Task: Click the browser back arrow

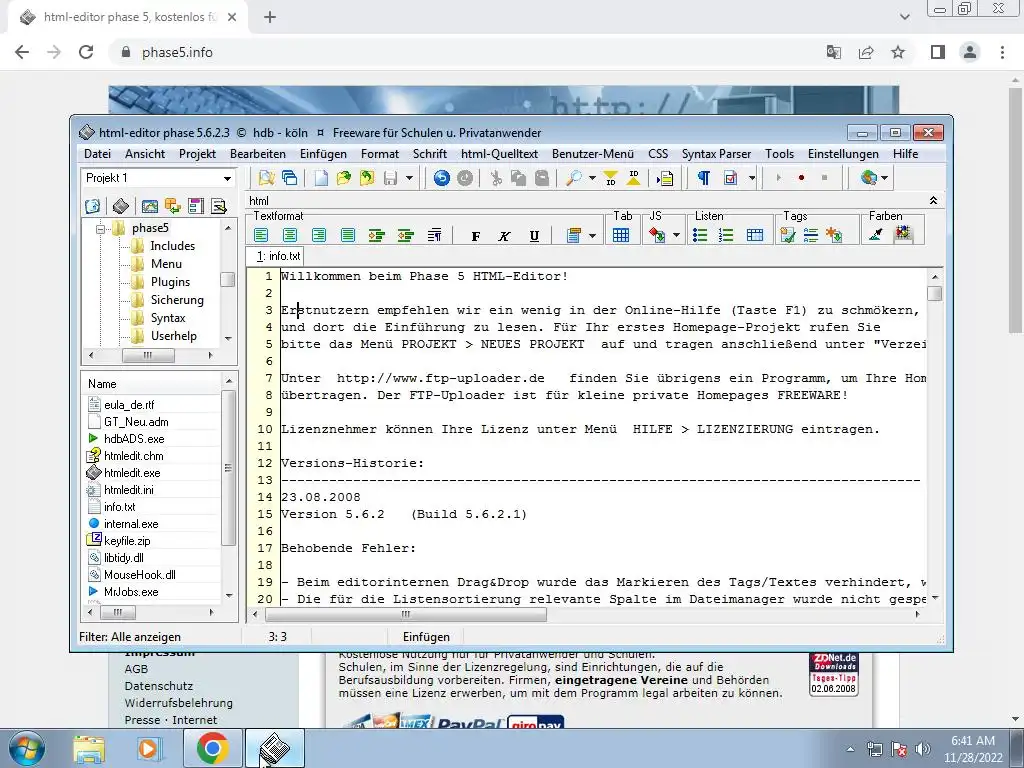Action: [22, 52]
